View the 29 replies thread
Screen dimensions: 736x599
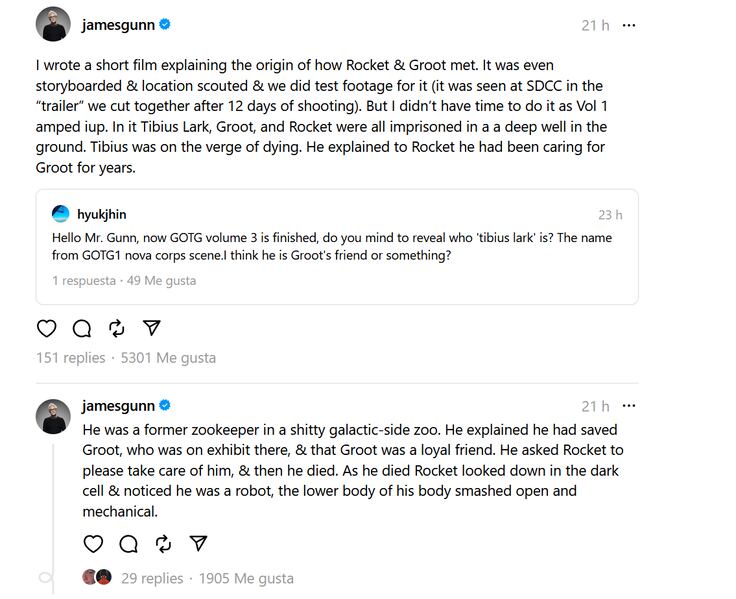click(152, 578)
